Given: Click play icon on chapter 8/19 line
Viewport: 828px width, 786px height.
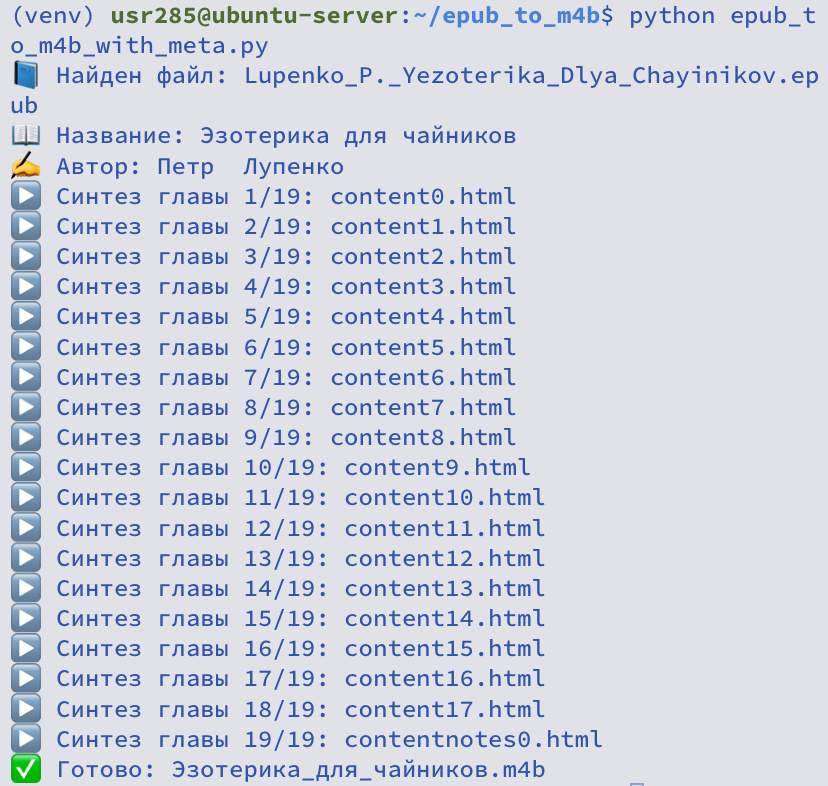Looking at the screenshot, I should (25, 407).
